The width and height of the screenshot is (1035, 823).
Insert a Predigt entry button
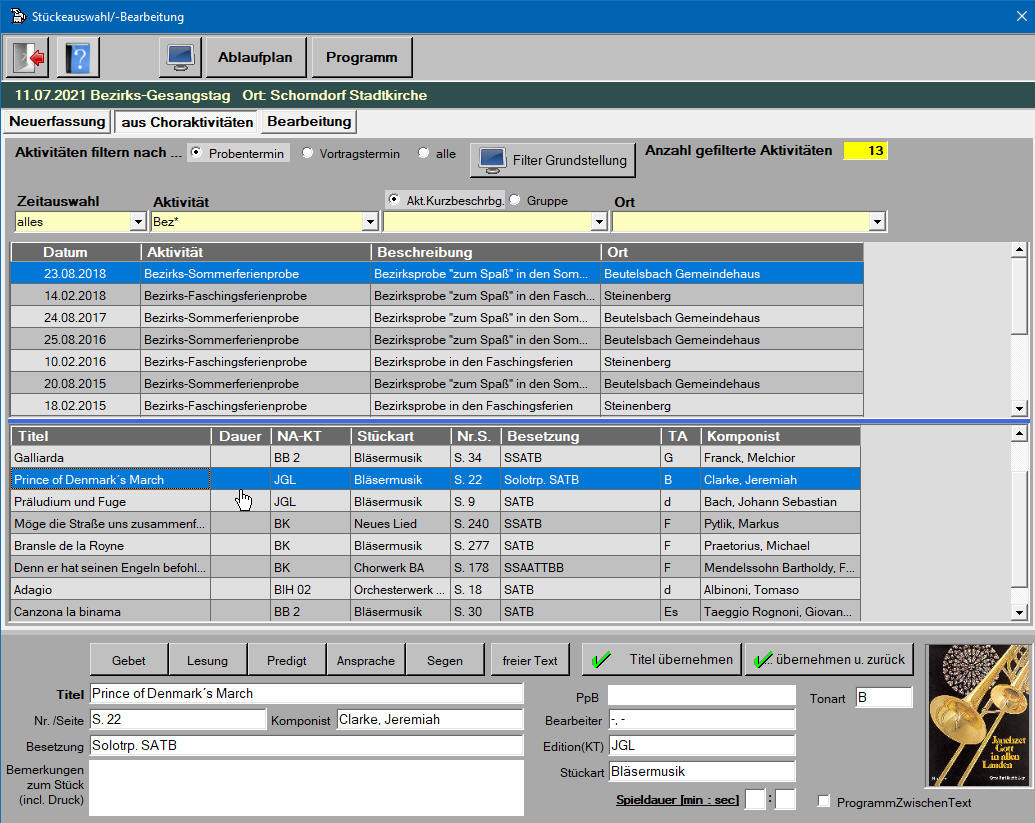[287, 660]
